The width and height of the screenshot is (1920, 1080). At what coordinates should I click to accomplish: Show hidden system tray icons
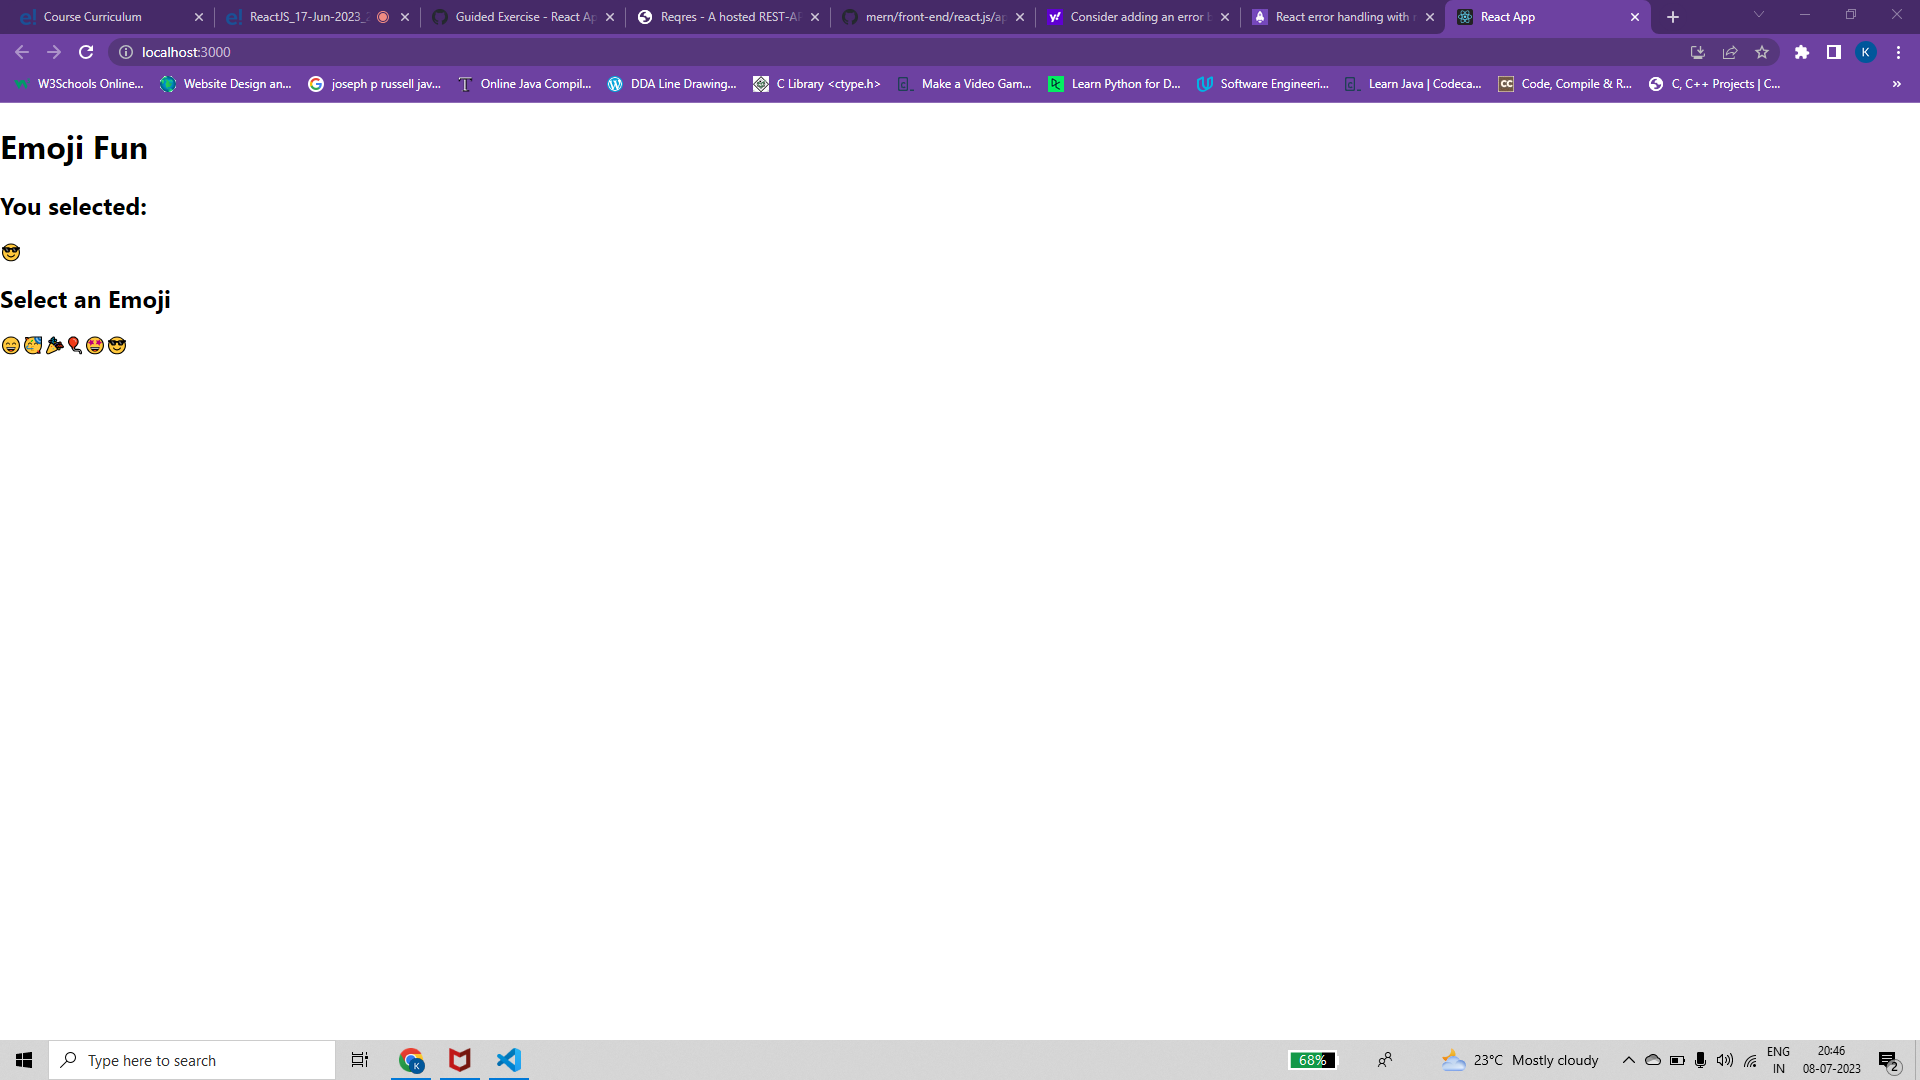[1629, 1060]
